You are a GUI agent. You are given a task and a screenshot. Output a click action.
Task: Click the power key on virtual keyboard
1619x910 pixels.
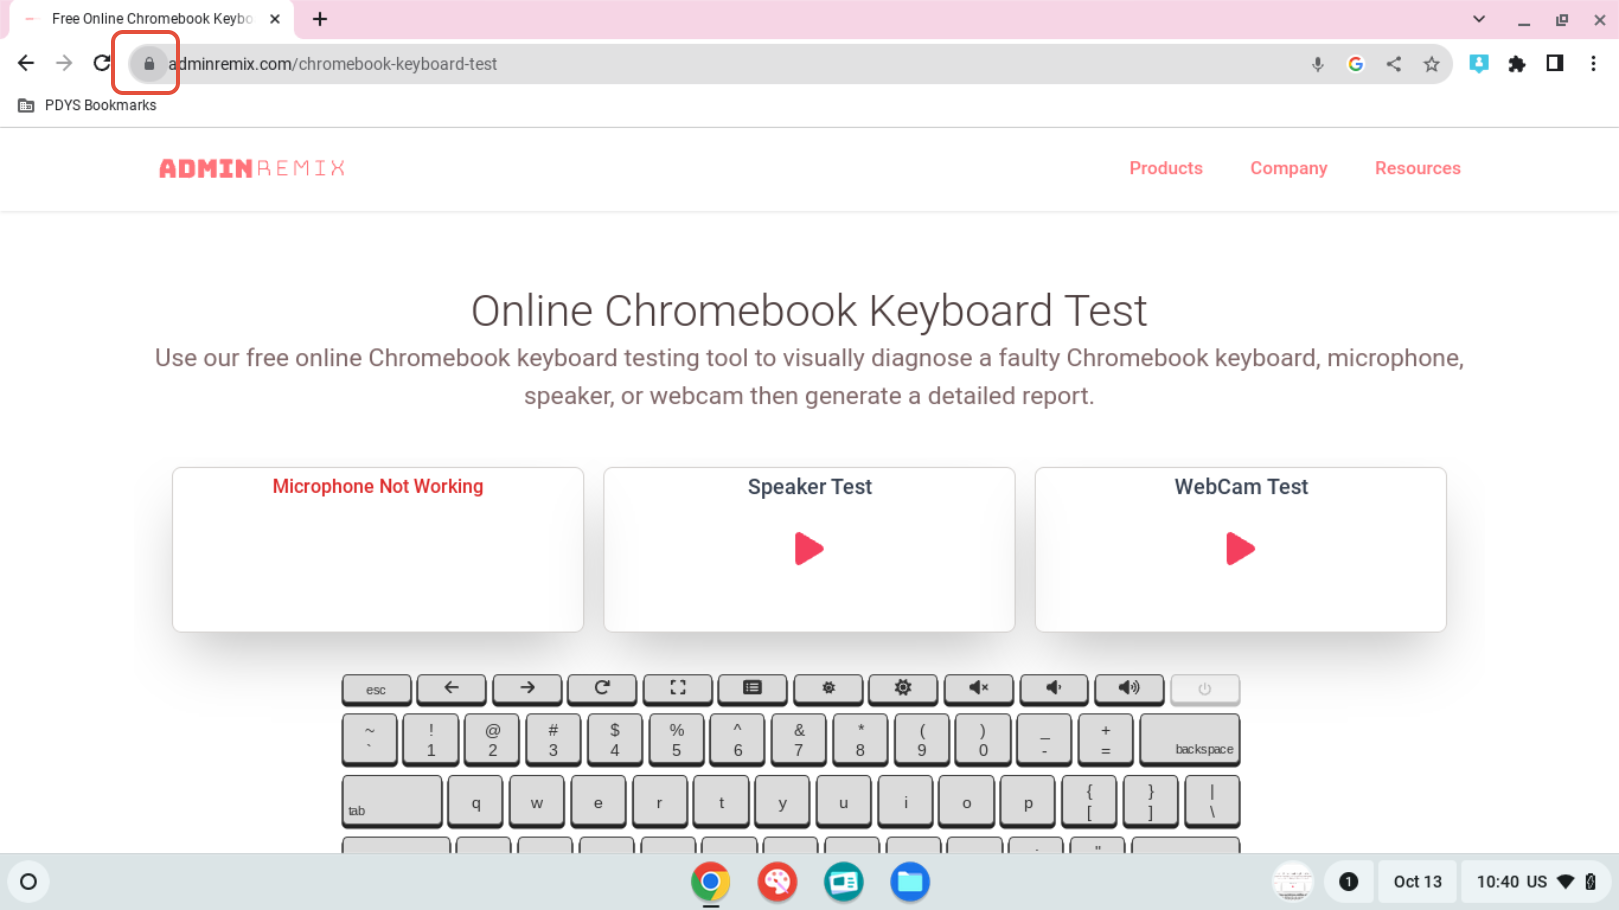(1205, 689)
